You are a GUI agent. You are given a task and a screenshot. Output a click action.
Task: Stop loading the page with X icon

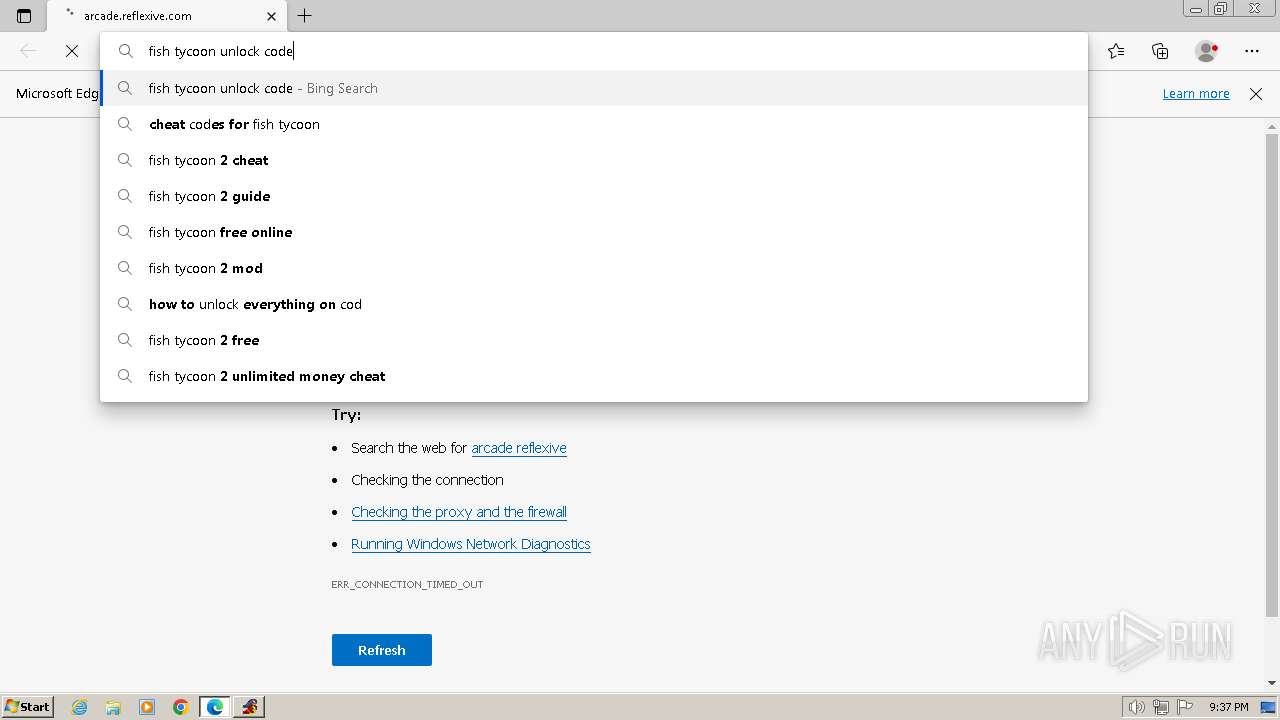72,51
